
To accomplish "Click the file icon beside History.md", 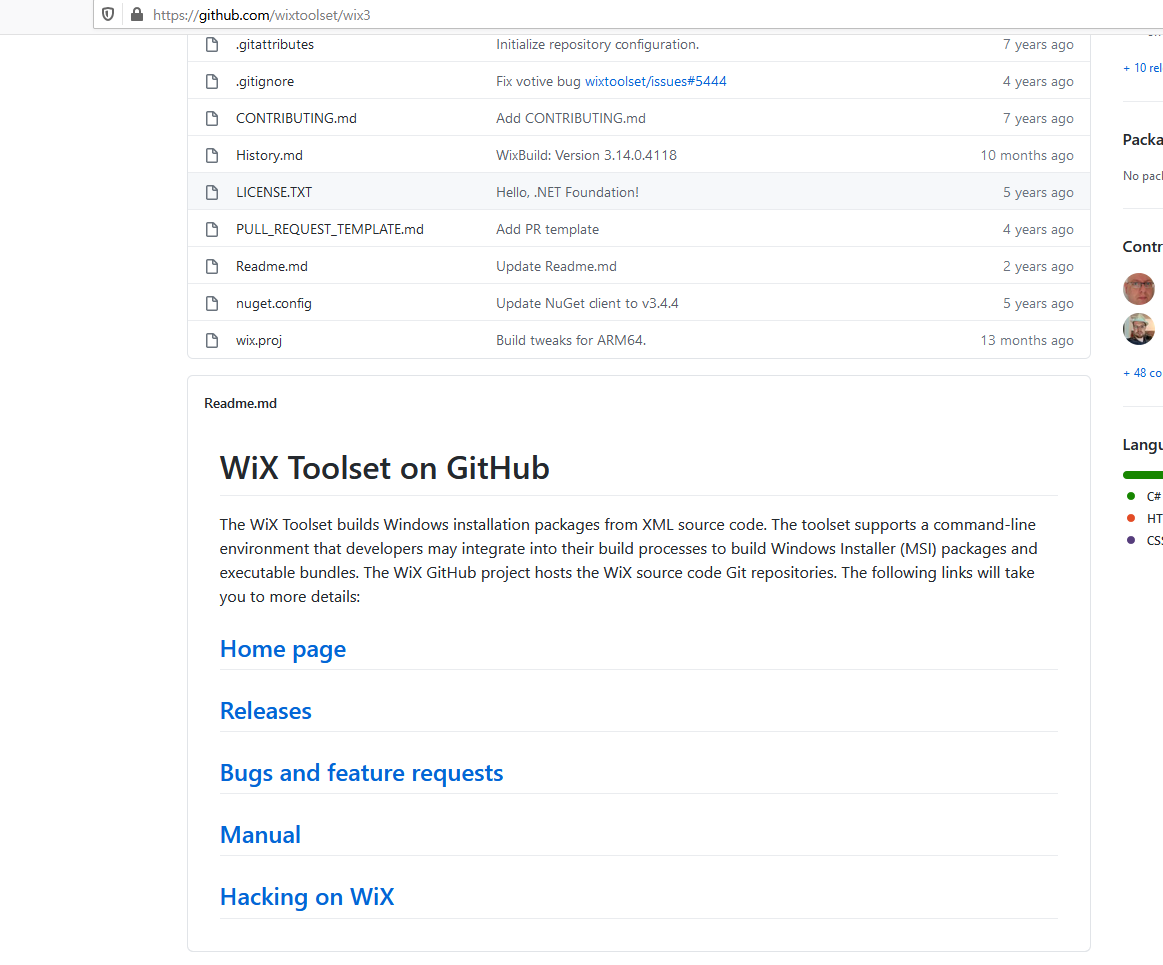I will click(212, 156).
